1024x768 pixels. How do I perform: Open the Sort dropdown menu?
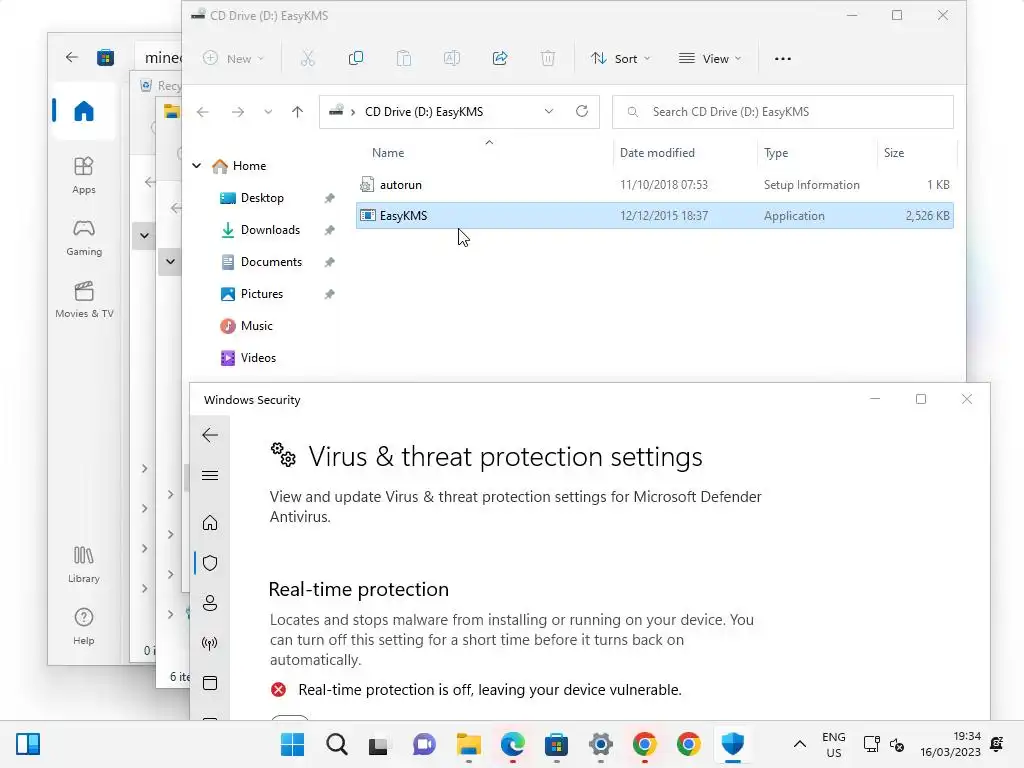point(620,59)
